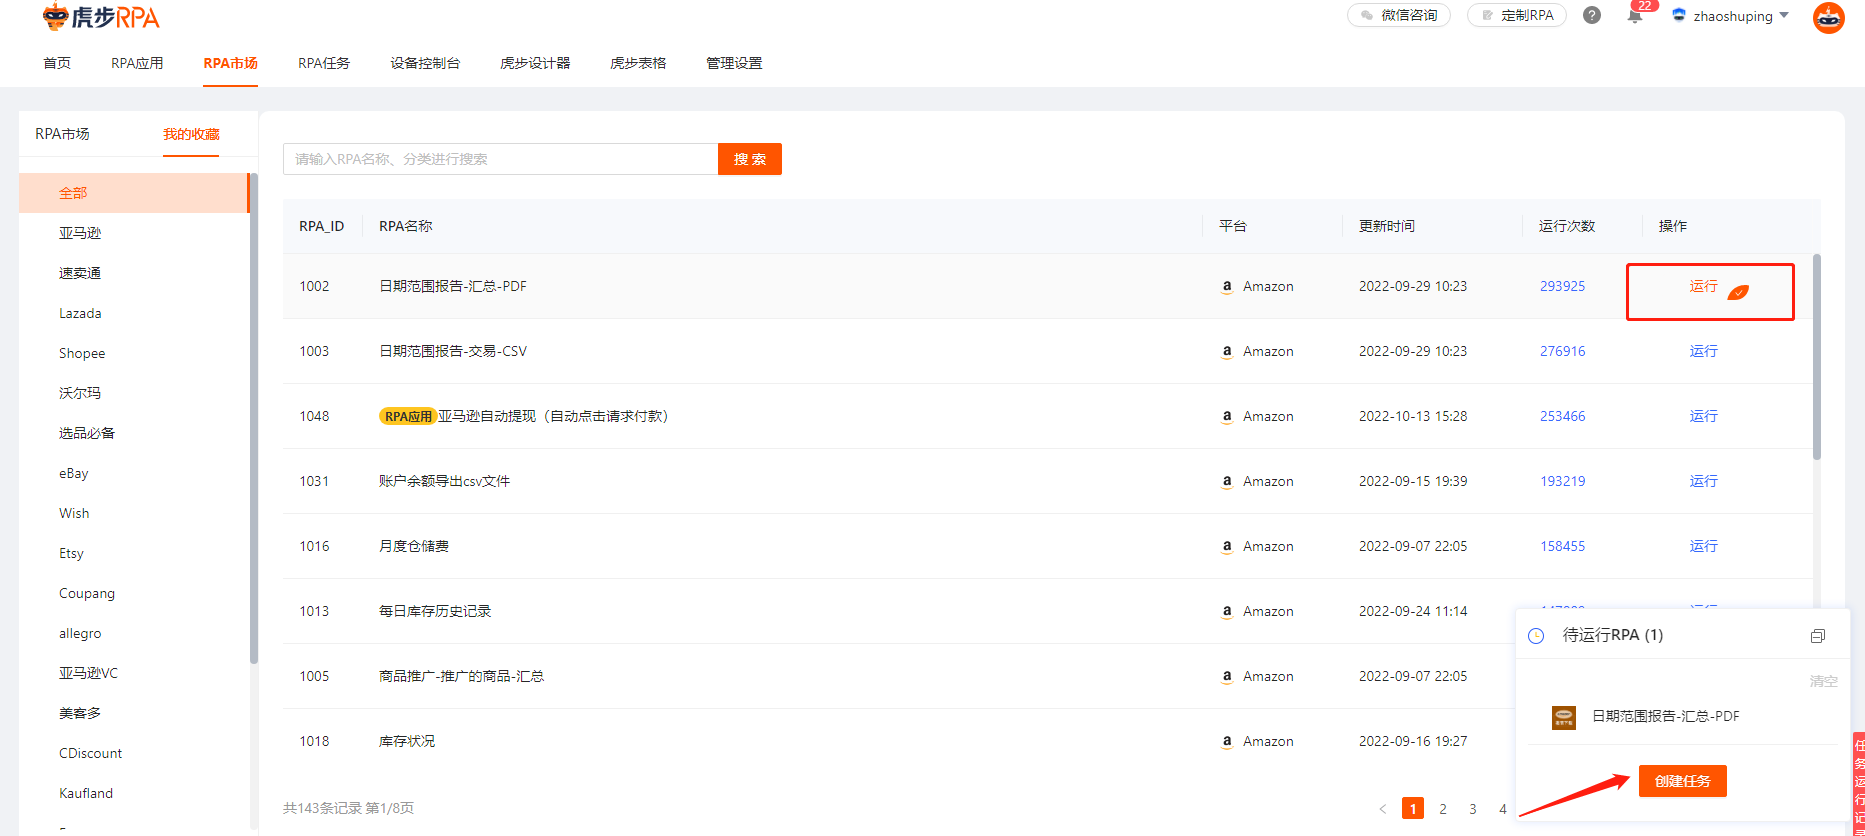Switch to the 我的收藏 tab

[x=191, y=134]
